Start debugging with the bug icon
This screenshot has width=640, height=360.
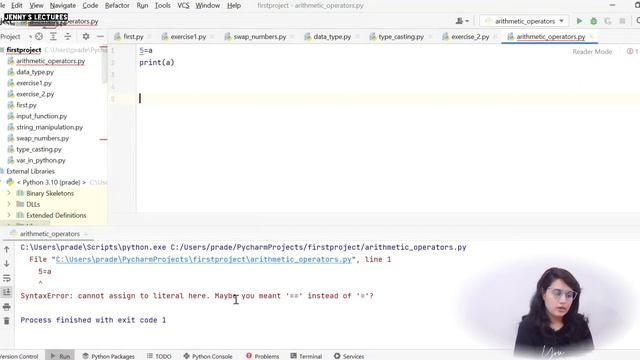click(593, 21)
